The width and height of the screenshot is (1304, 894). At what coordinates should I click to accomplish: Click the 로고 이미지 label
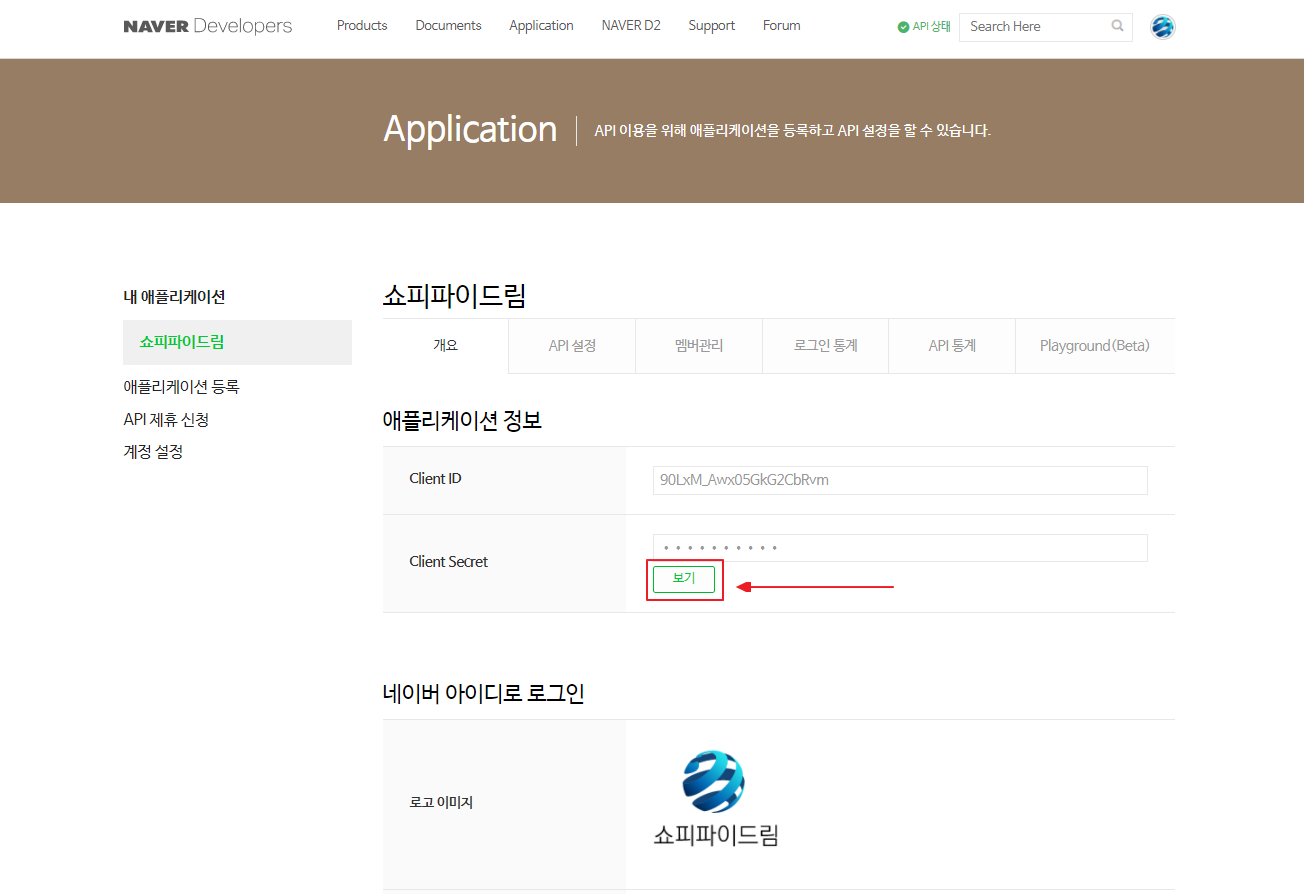[x=441, y=803]
